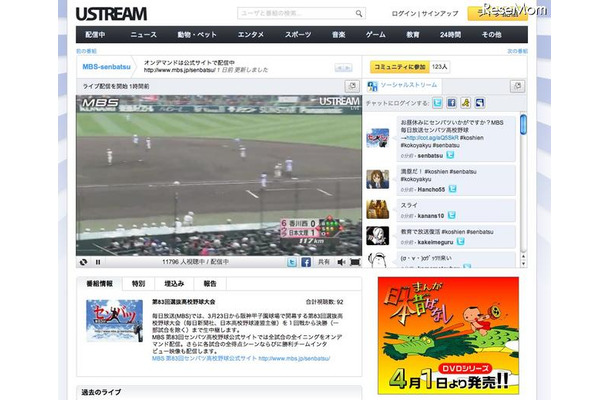Click the コミュニティに参加 button
The image size is (610, 400).
[x=400, y=67]
